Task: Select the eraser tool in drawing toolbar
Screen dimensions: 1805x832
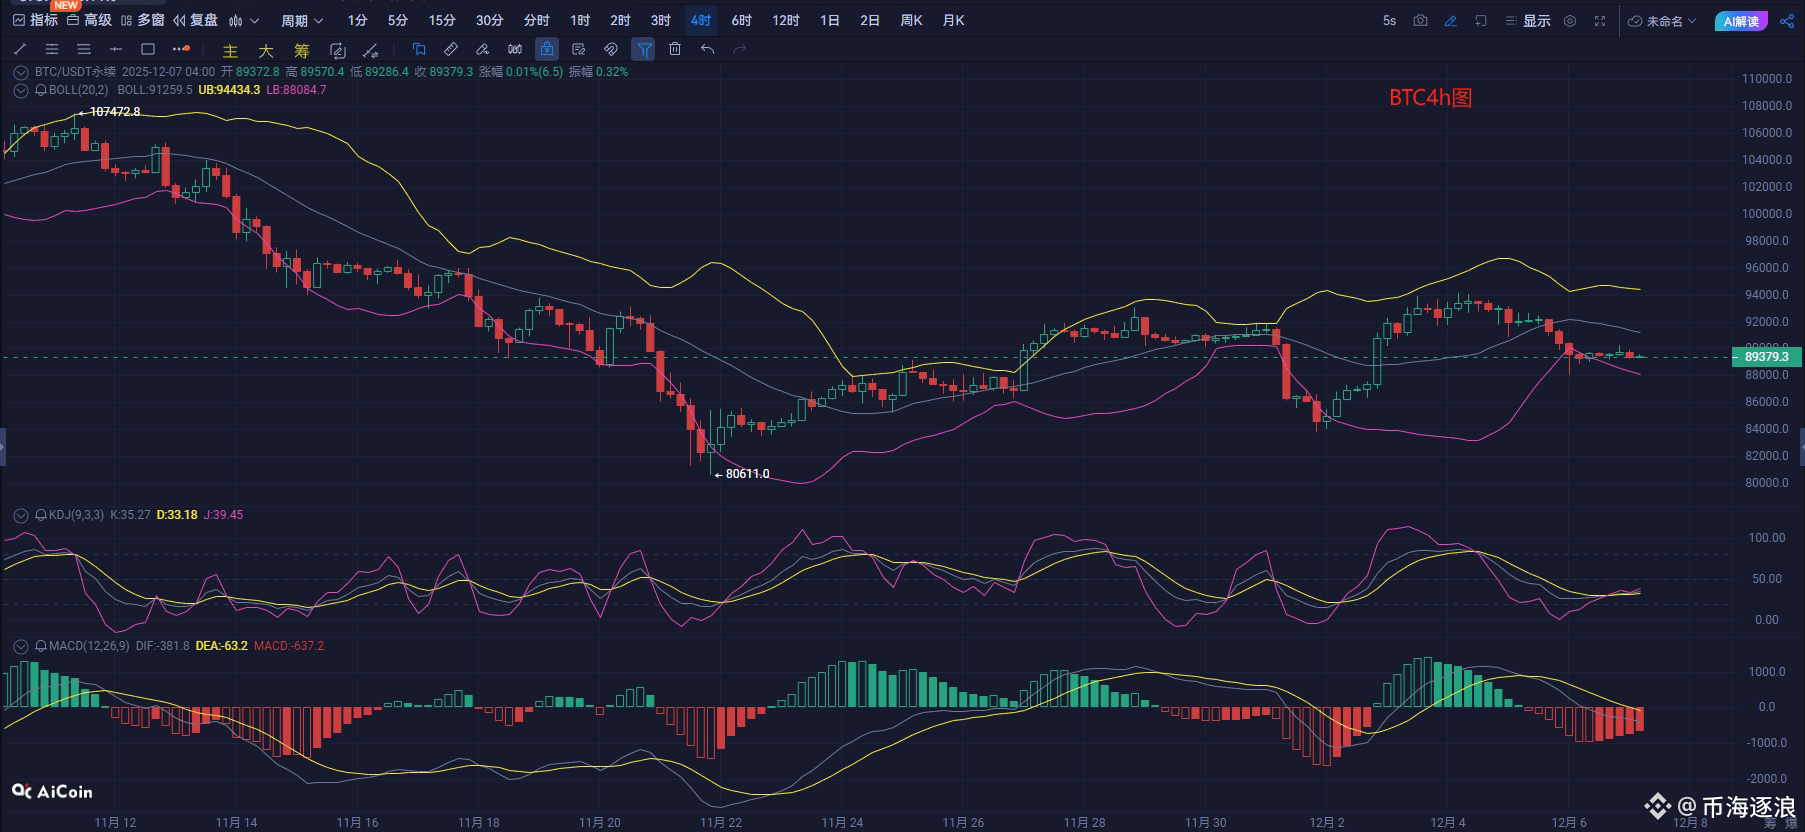Action: click(482, 49)
